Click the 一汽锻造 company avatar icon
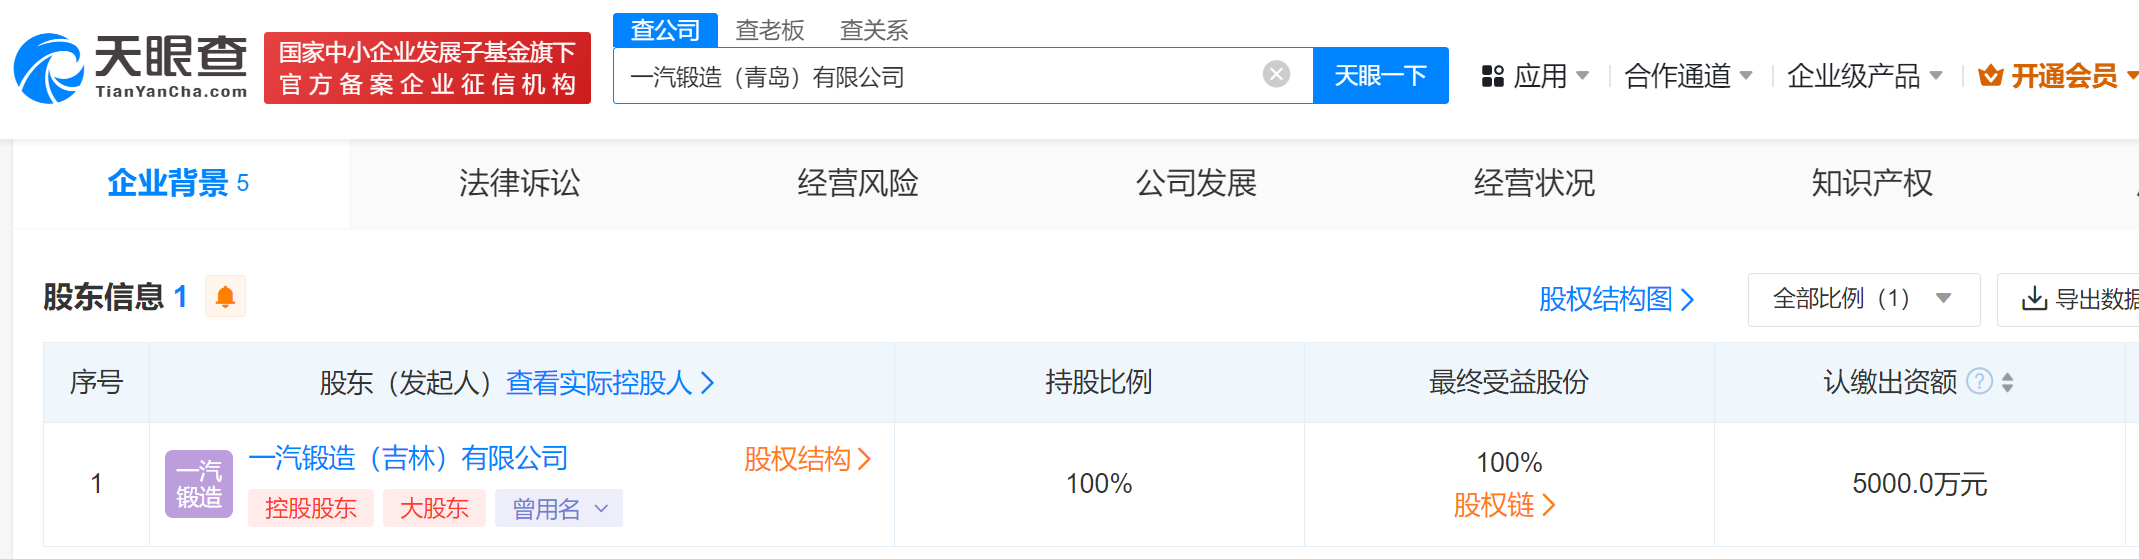 pos(199,484)
